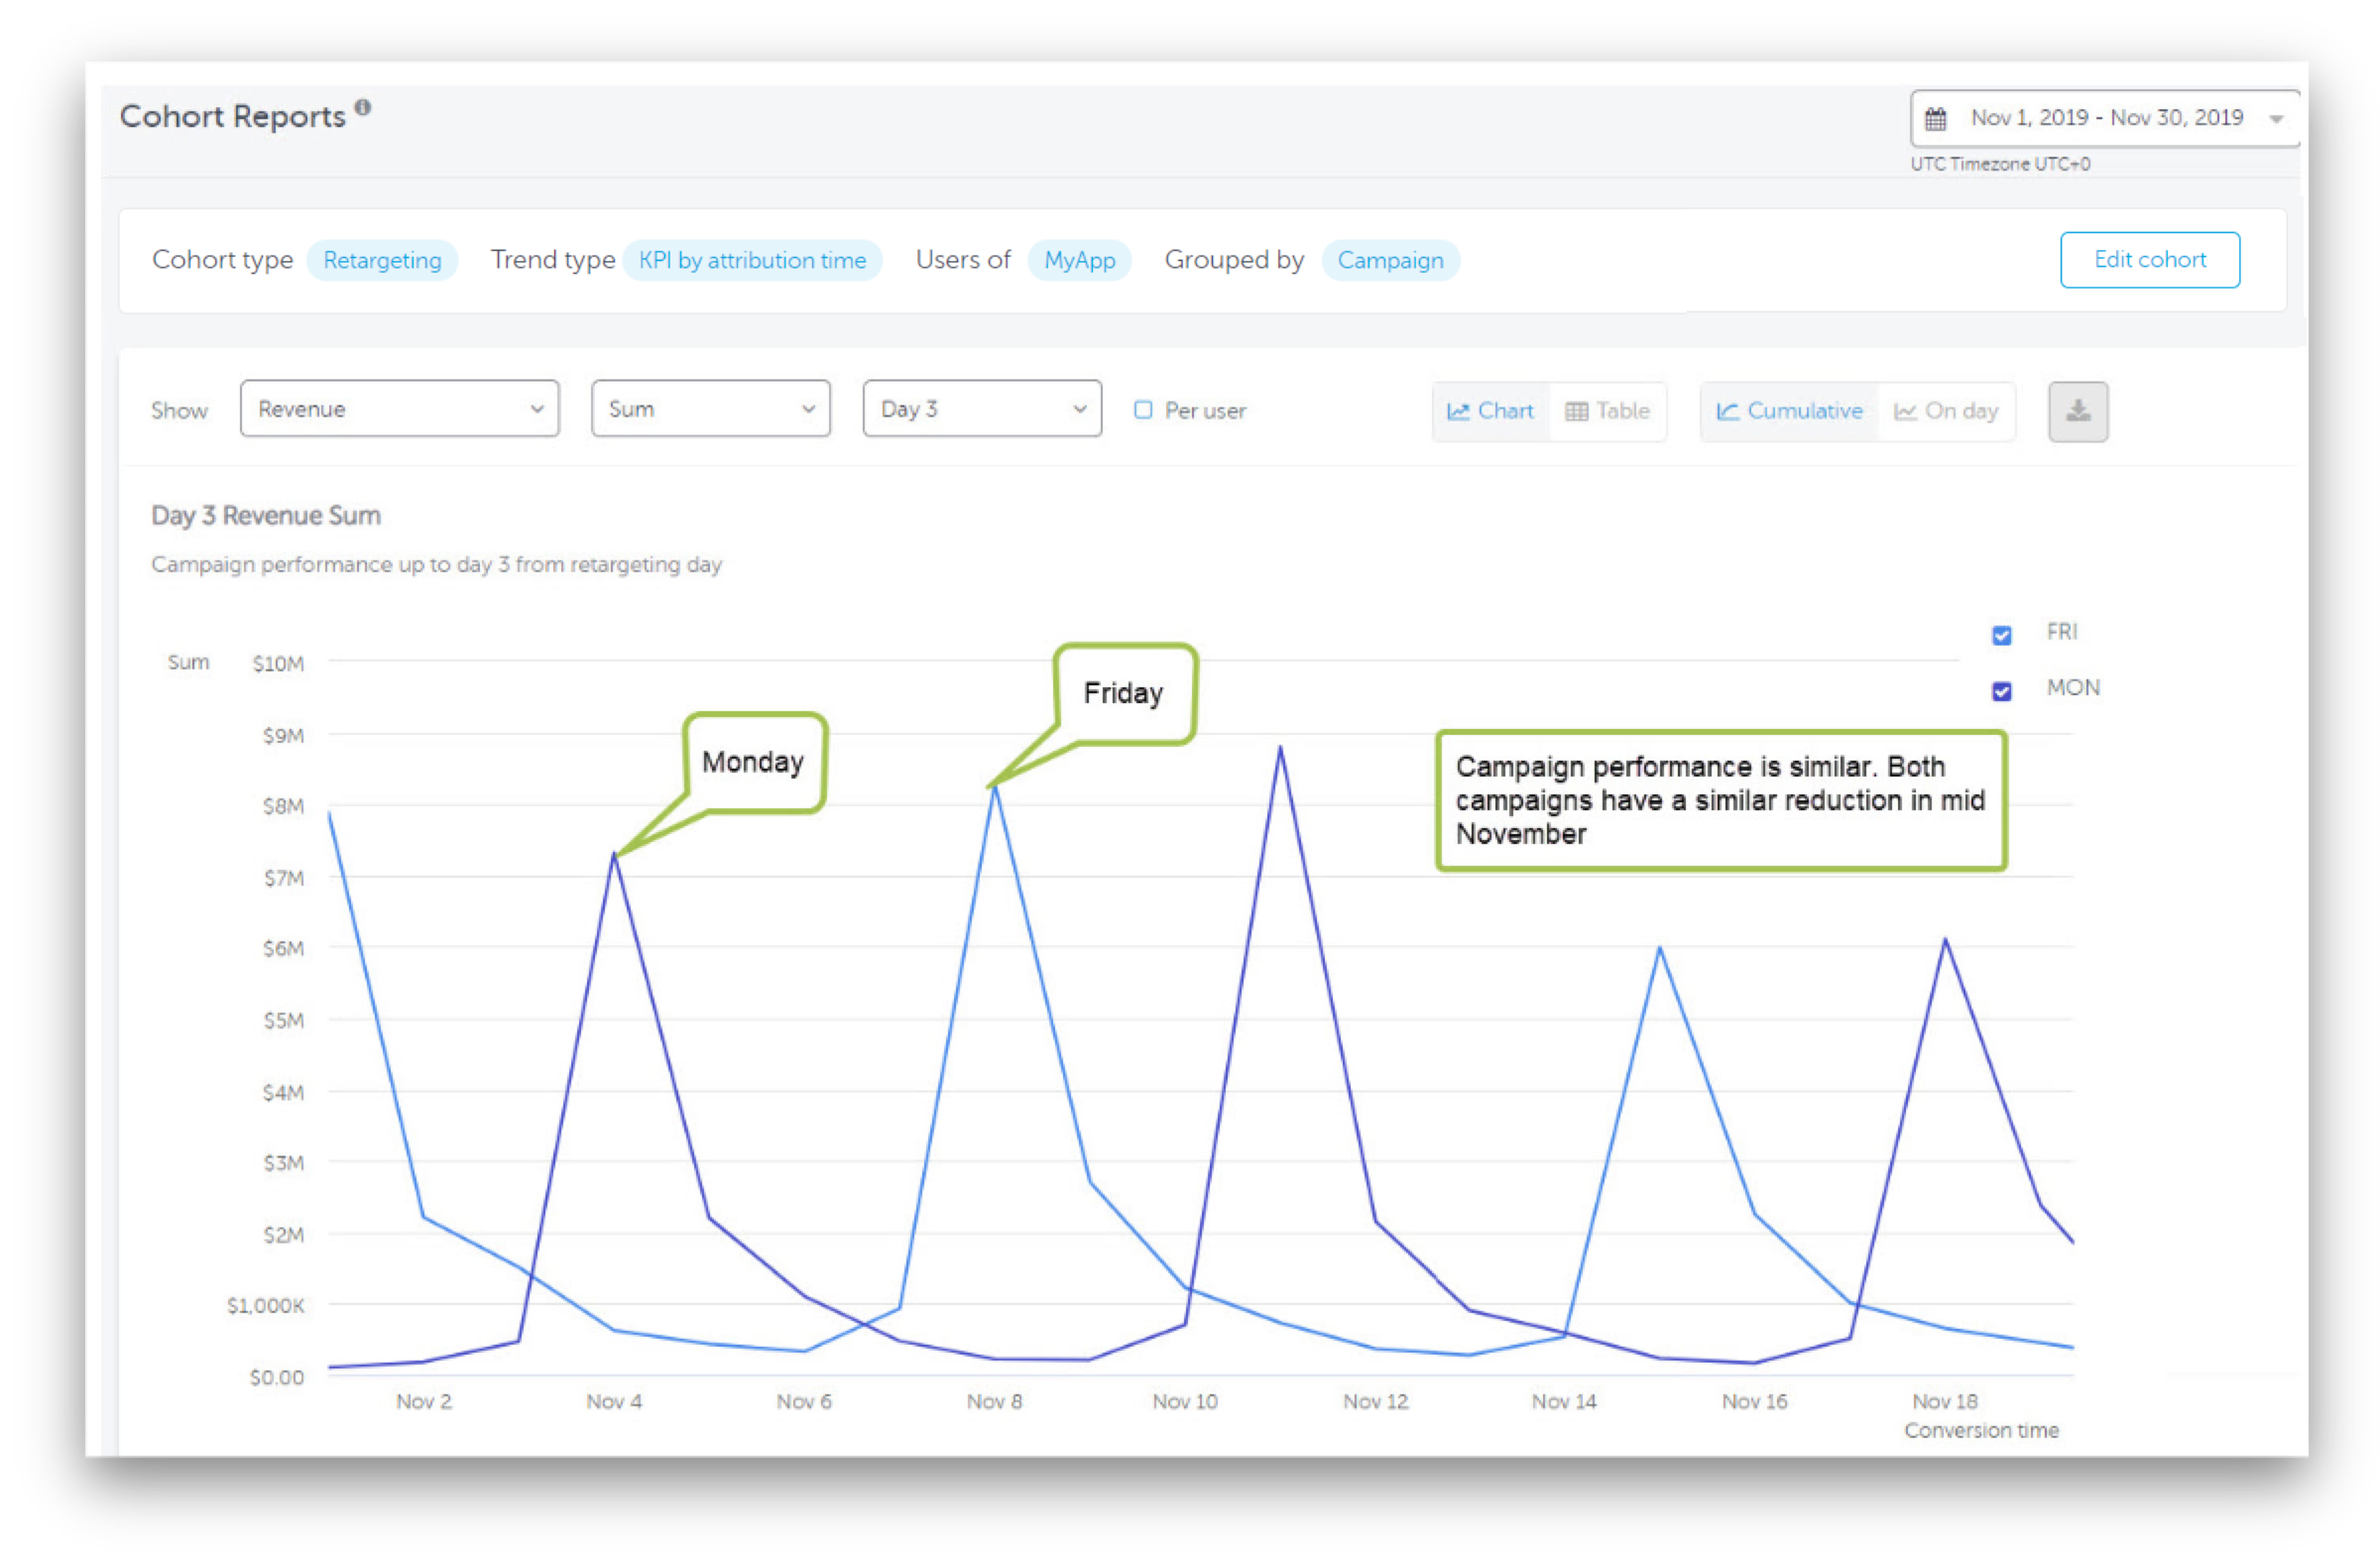2380x1563 pixels.
Task: Uncheck the MON campaign legend checkbox
Action: (x=2001, y=691)
